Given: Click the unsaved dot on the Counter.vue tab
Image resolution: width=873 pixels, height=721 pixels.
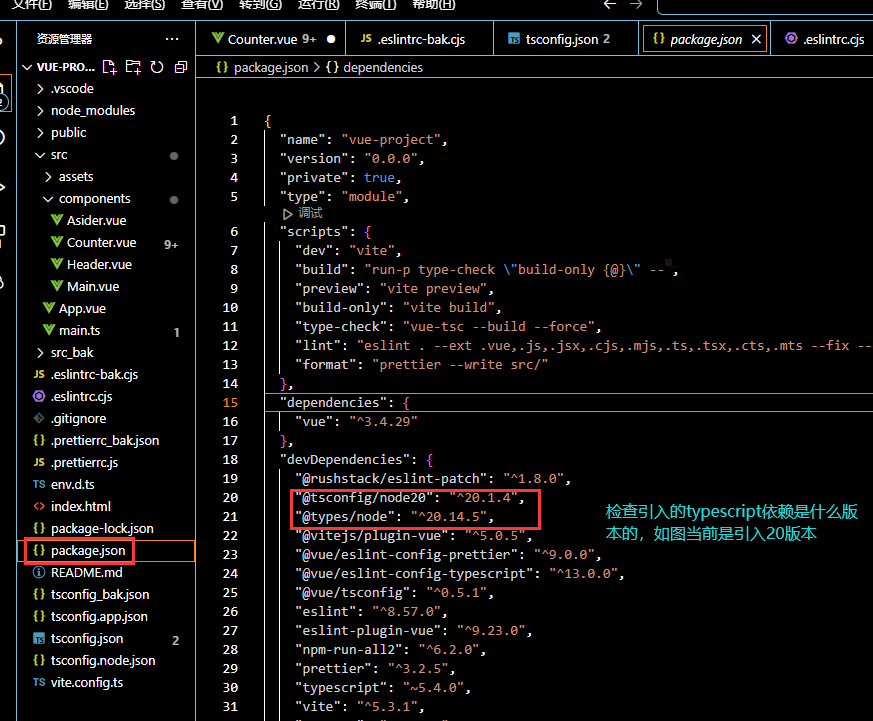Looking at the screenshot, I should click(331, 39).
